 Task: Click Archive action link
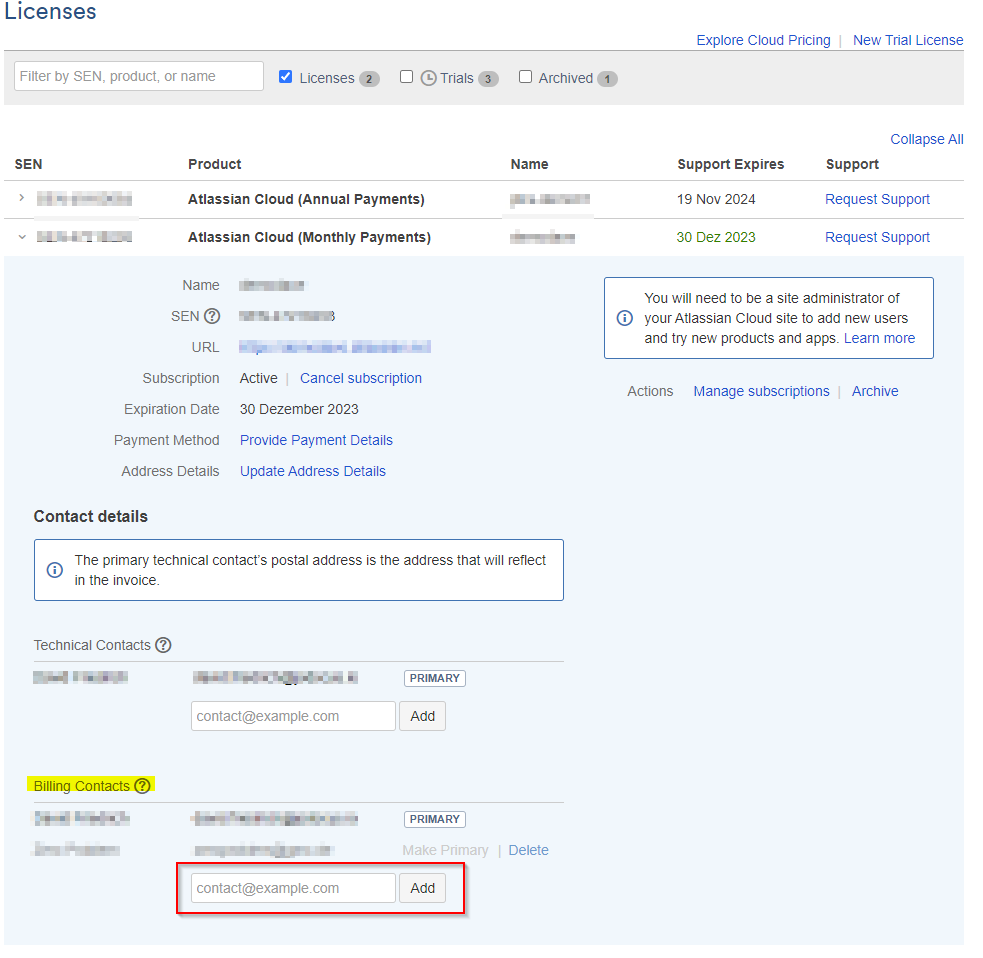875,391
